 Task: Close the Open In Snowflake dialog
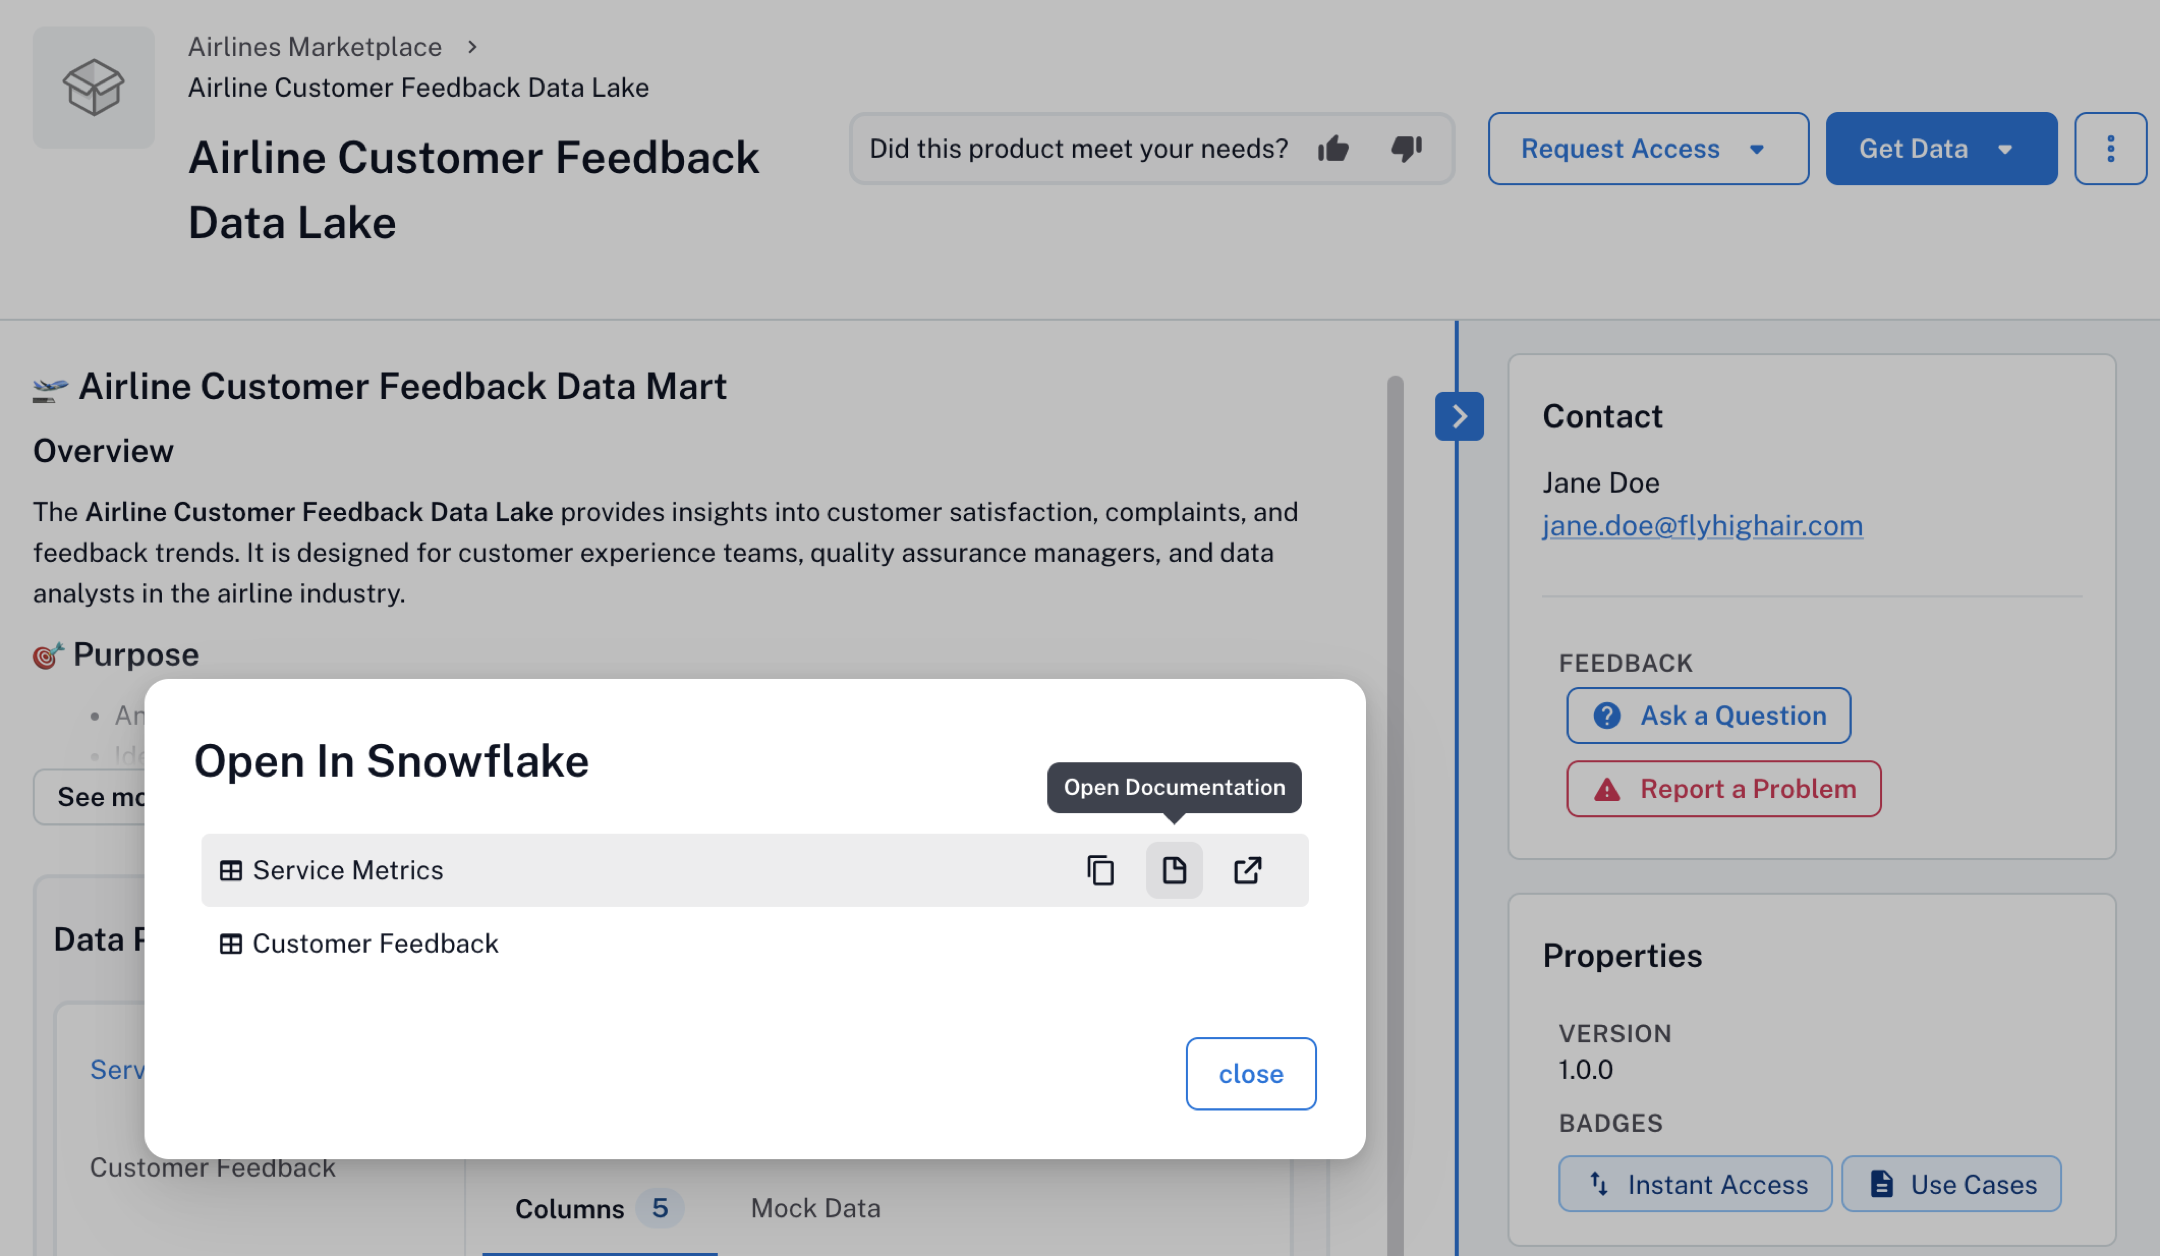click(x=1250, y=1073)
